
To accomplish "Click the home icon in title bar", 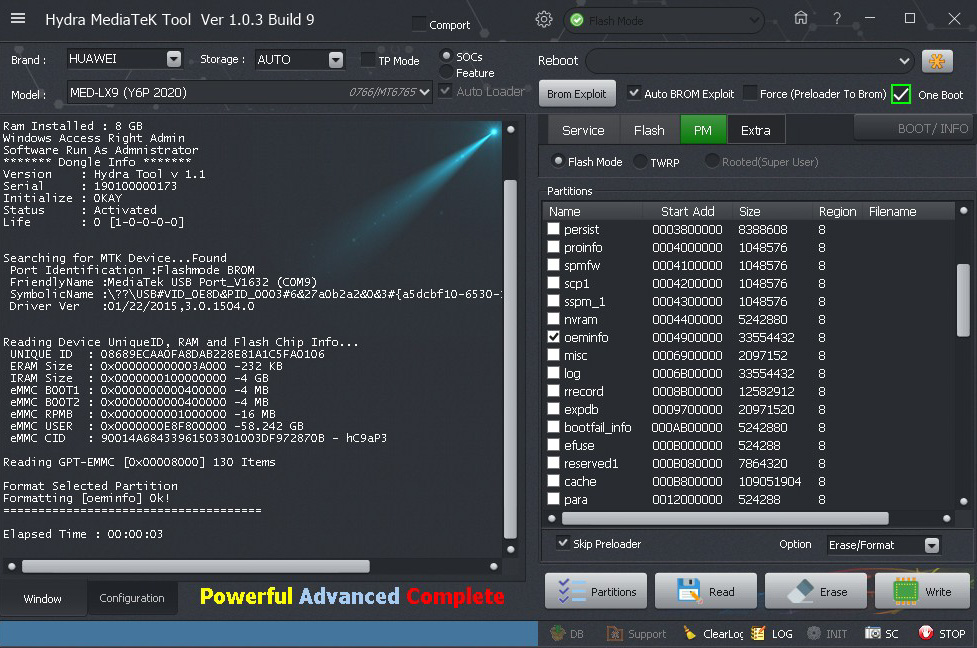I will point(800,18).
